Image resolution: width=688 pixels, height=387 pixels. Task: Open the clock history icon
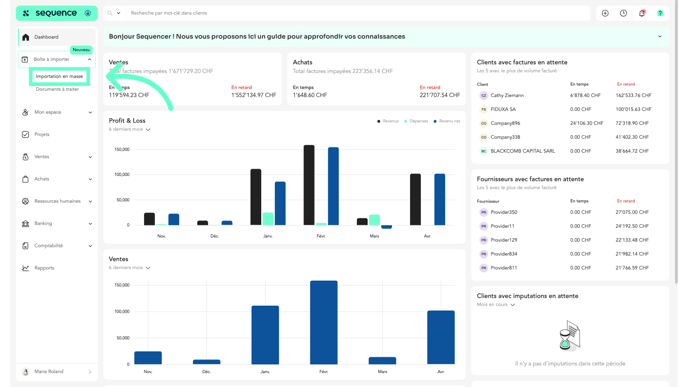point(623,13)
